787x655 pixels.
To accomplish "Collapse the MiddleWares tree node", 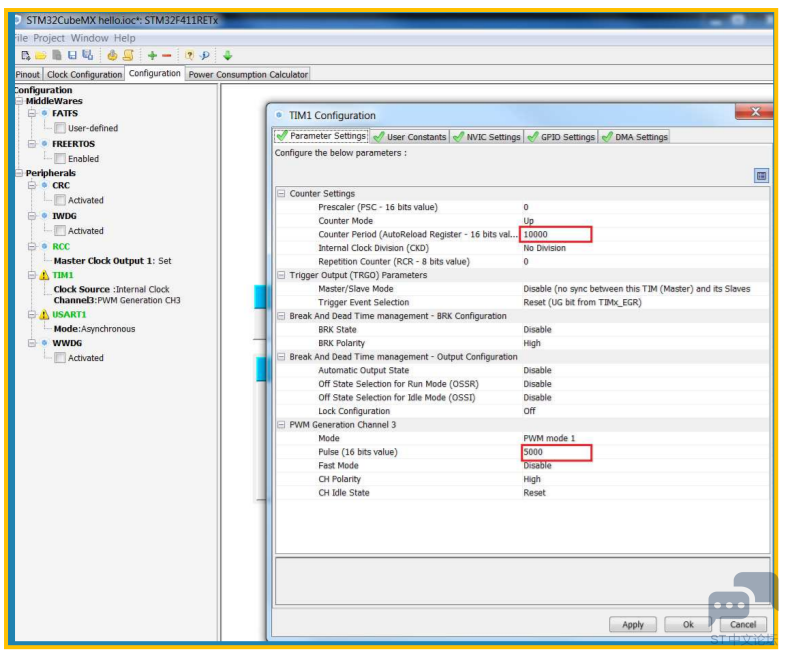I will [19, 101].
